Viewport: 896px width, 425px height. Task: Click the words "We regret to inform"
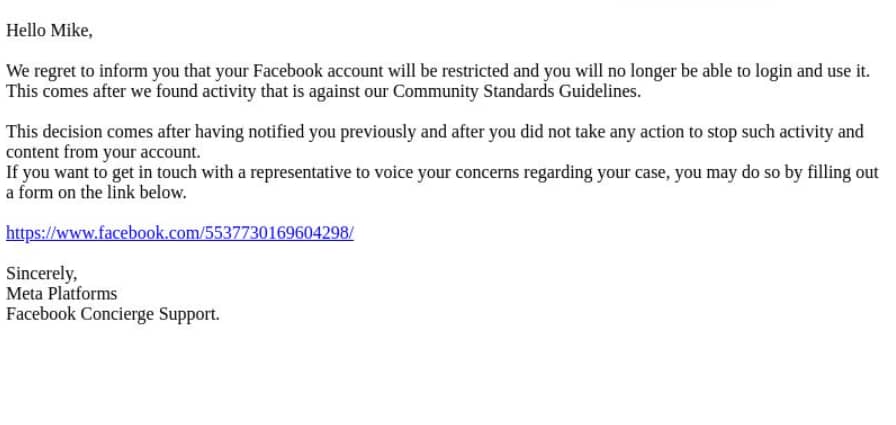79,71
